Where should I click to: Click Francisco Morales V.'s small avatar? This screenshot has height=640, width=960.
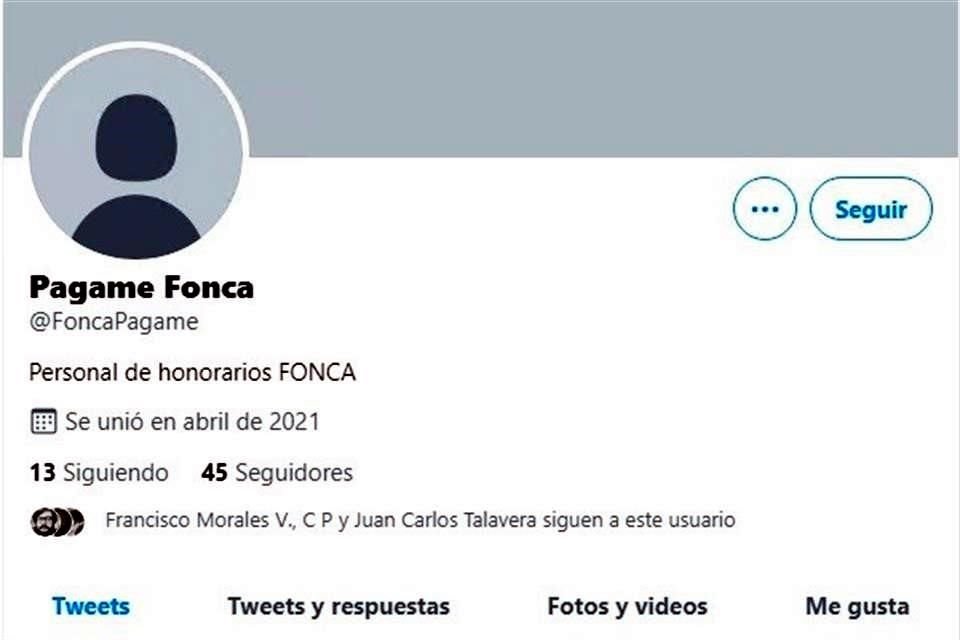[45, 520]
